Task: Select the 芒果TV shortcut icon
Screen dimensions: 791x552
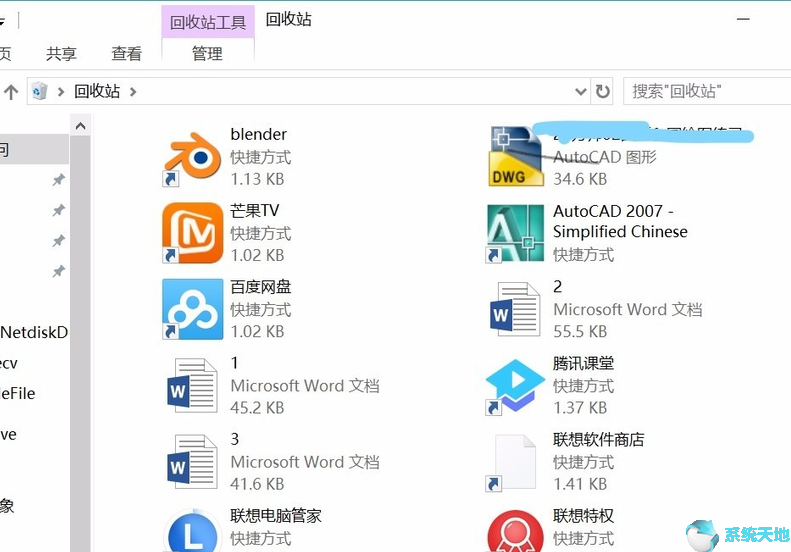Action: pyautogui.click(x=192, y=233)
